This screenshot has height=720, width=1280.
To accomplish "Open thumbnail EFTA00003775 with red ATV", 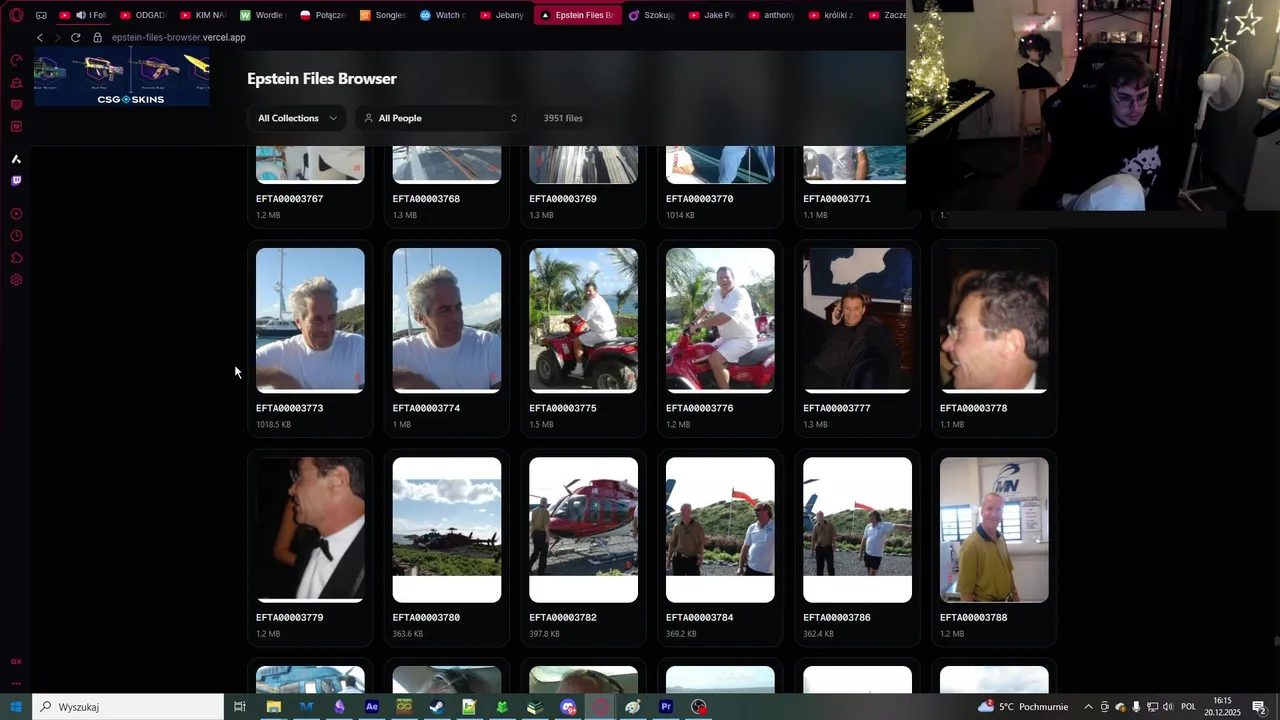I will [583, 320].
